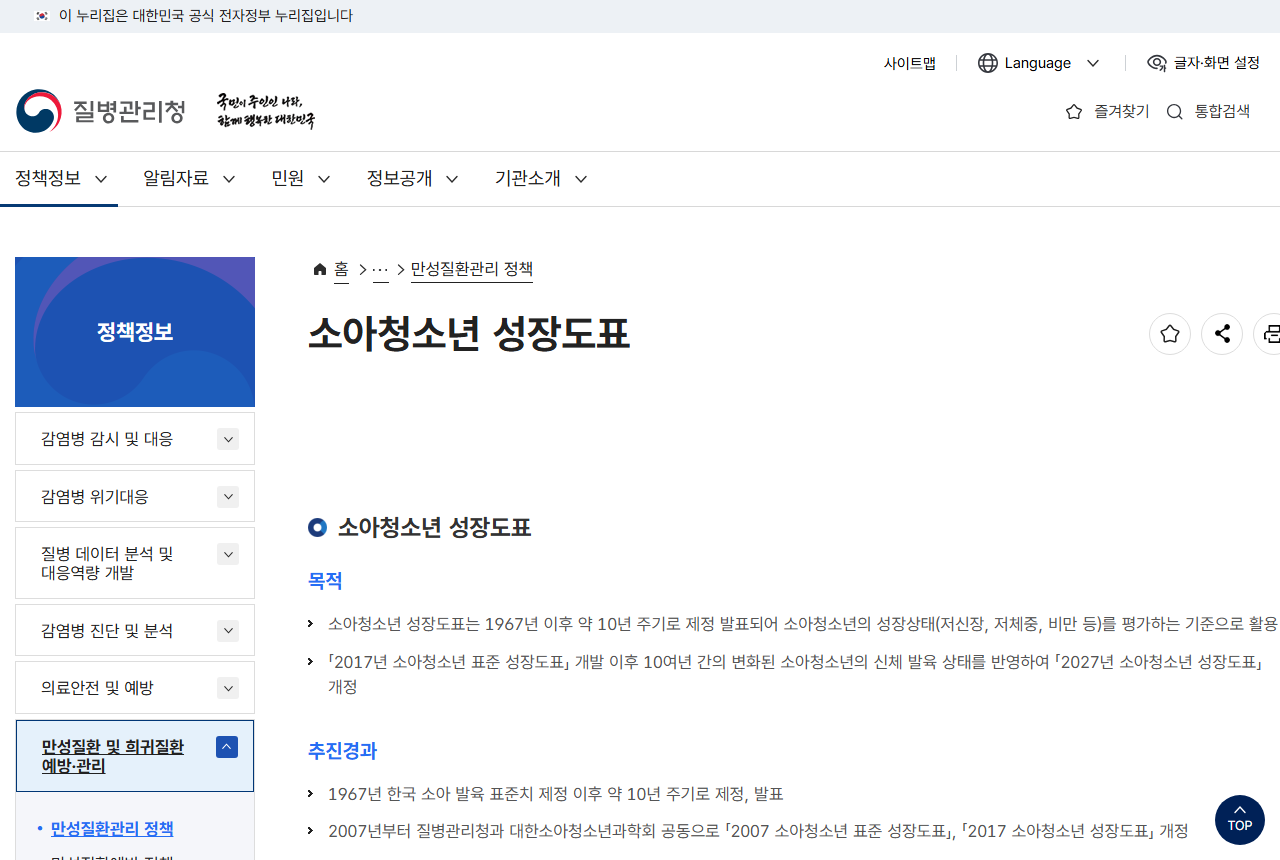Open font and screen settings eye icon
The height and width of the screenshot is (860, 1280).
pyautogui.click(x=1157, y=63)
